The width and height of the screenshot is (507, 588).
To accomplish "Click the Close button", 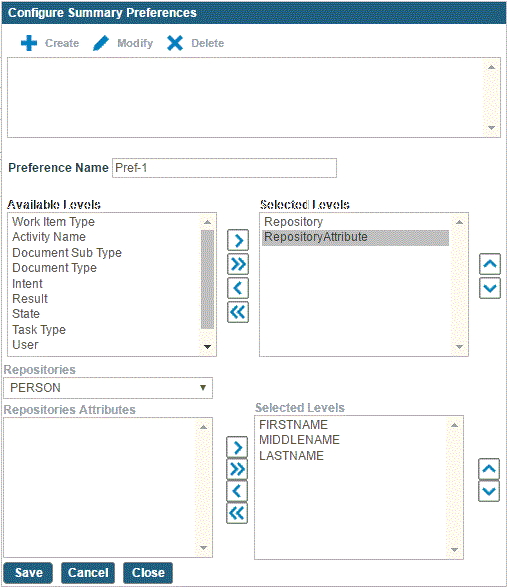I will tap(148, 573).
